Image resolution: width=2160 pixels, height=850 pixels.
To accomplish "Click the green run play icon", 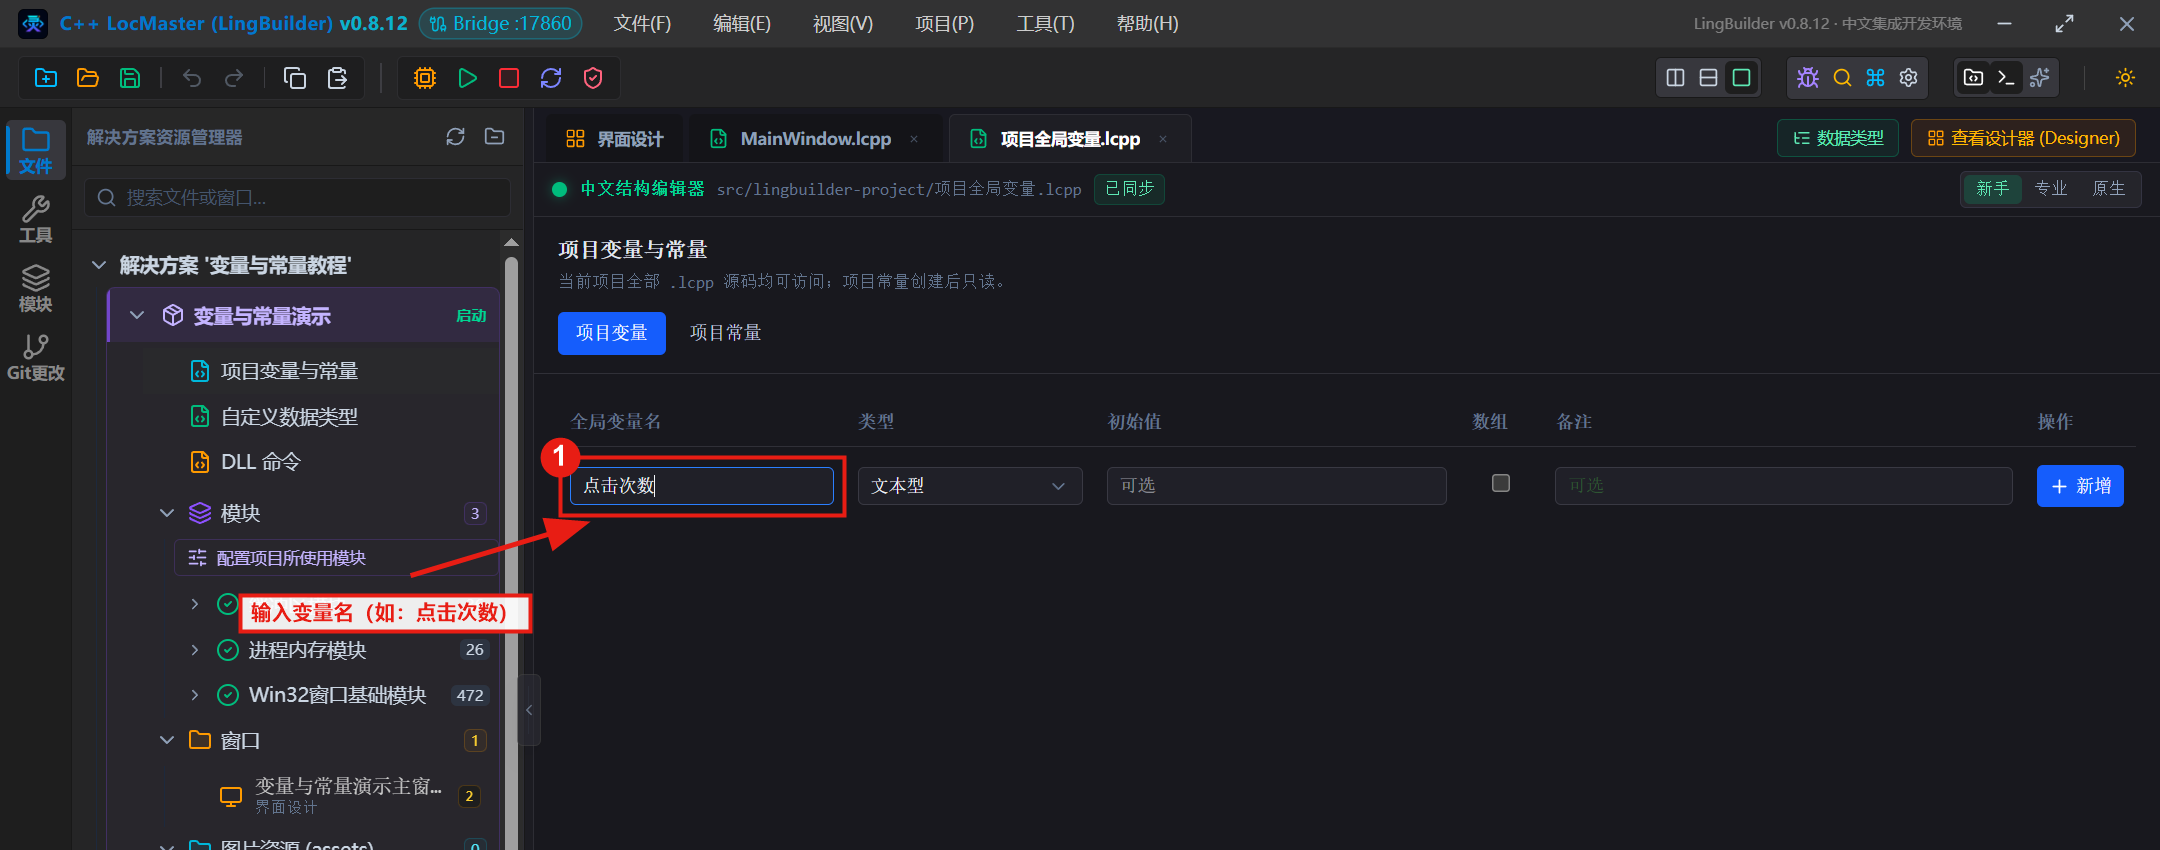I will [467, 78].
